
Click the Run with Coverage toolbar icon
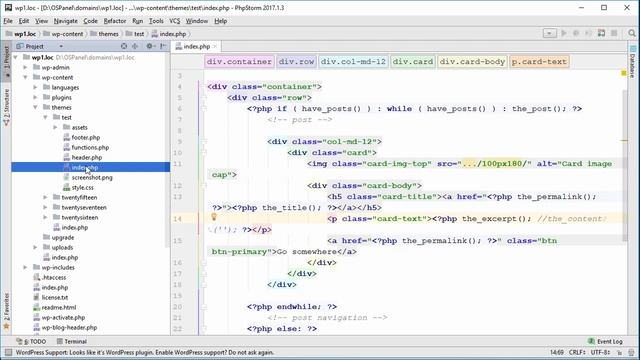point(588,33)
